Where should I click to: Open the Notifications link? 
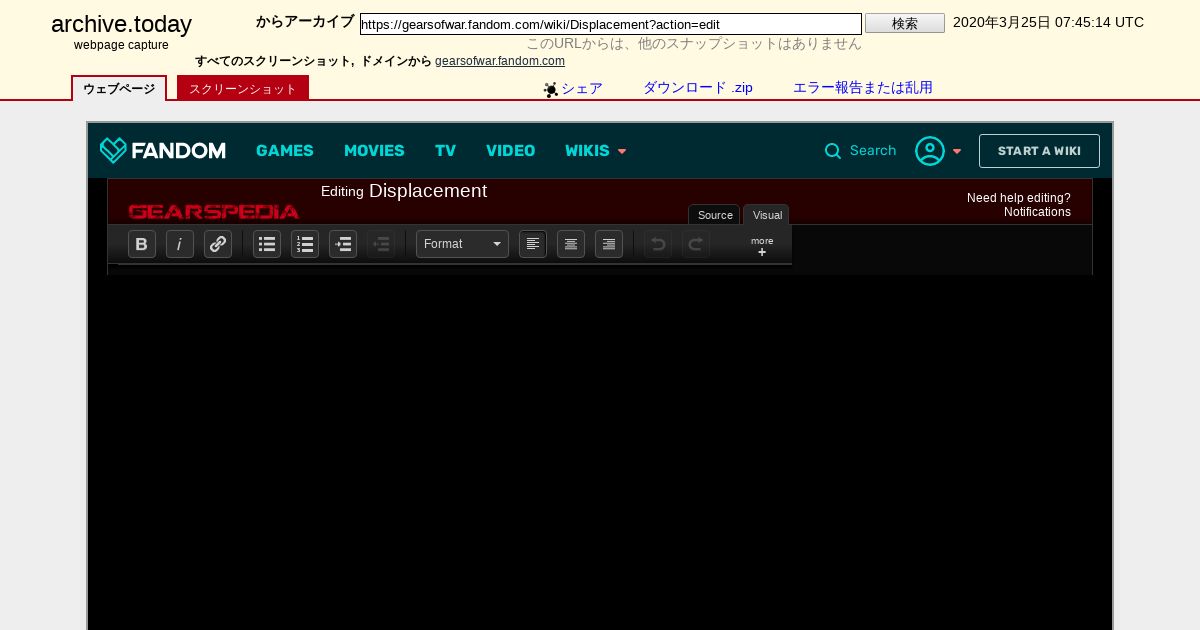(x=1037, y=212)
